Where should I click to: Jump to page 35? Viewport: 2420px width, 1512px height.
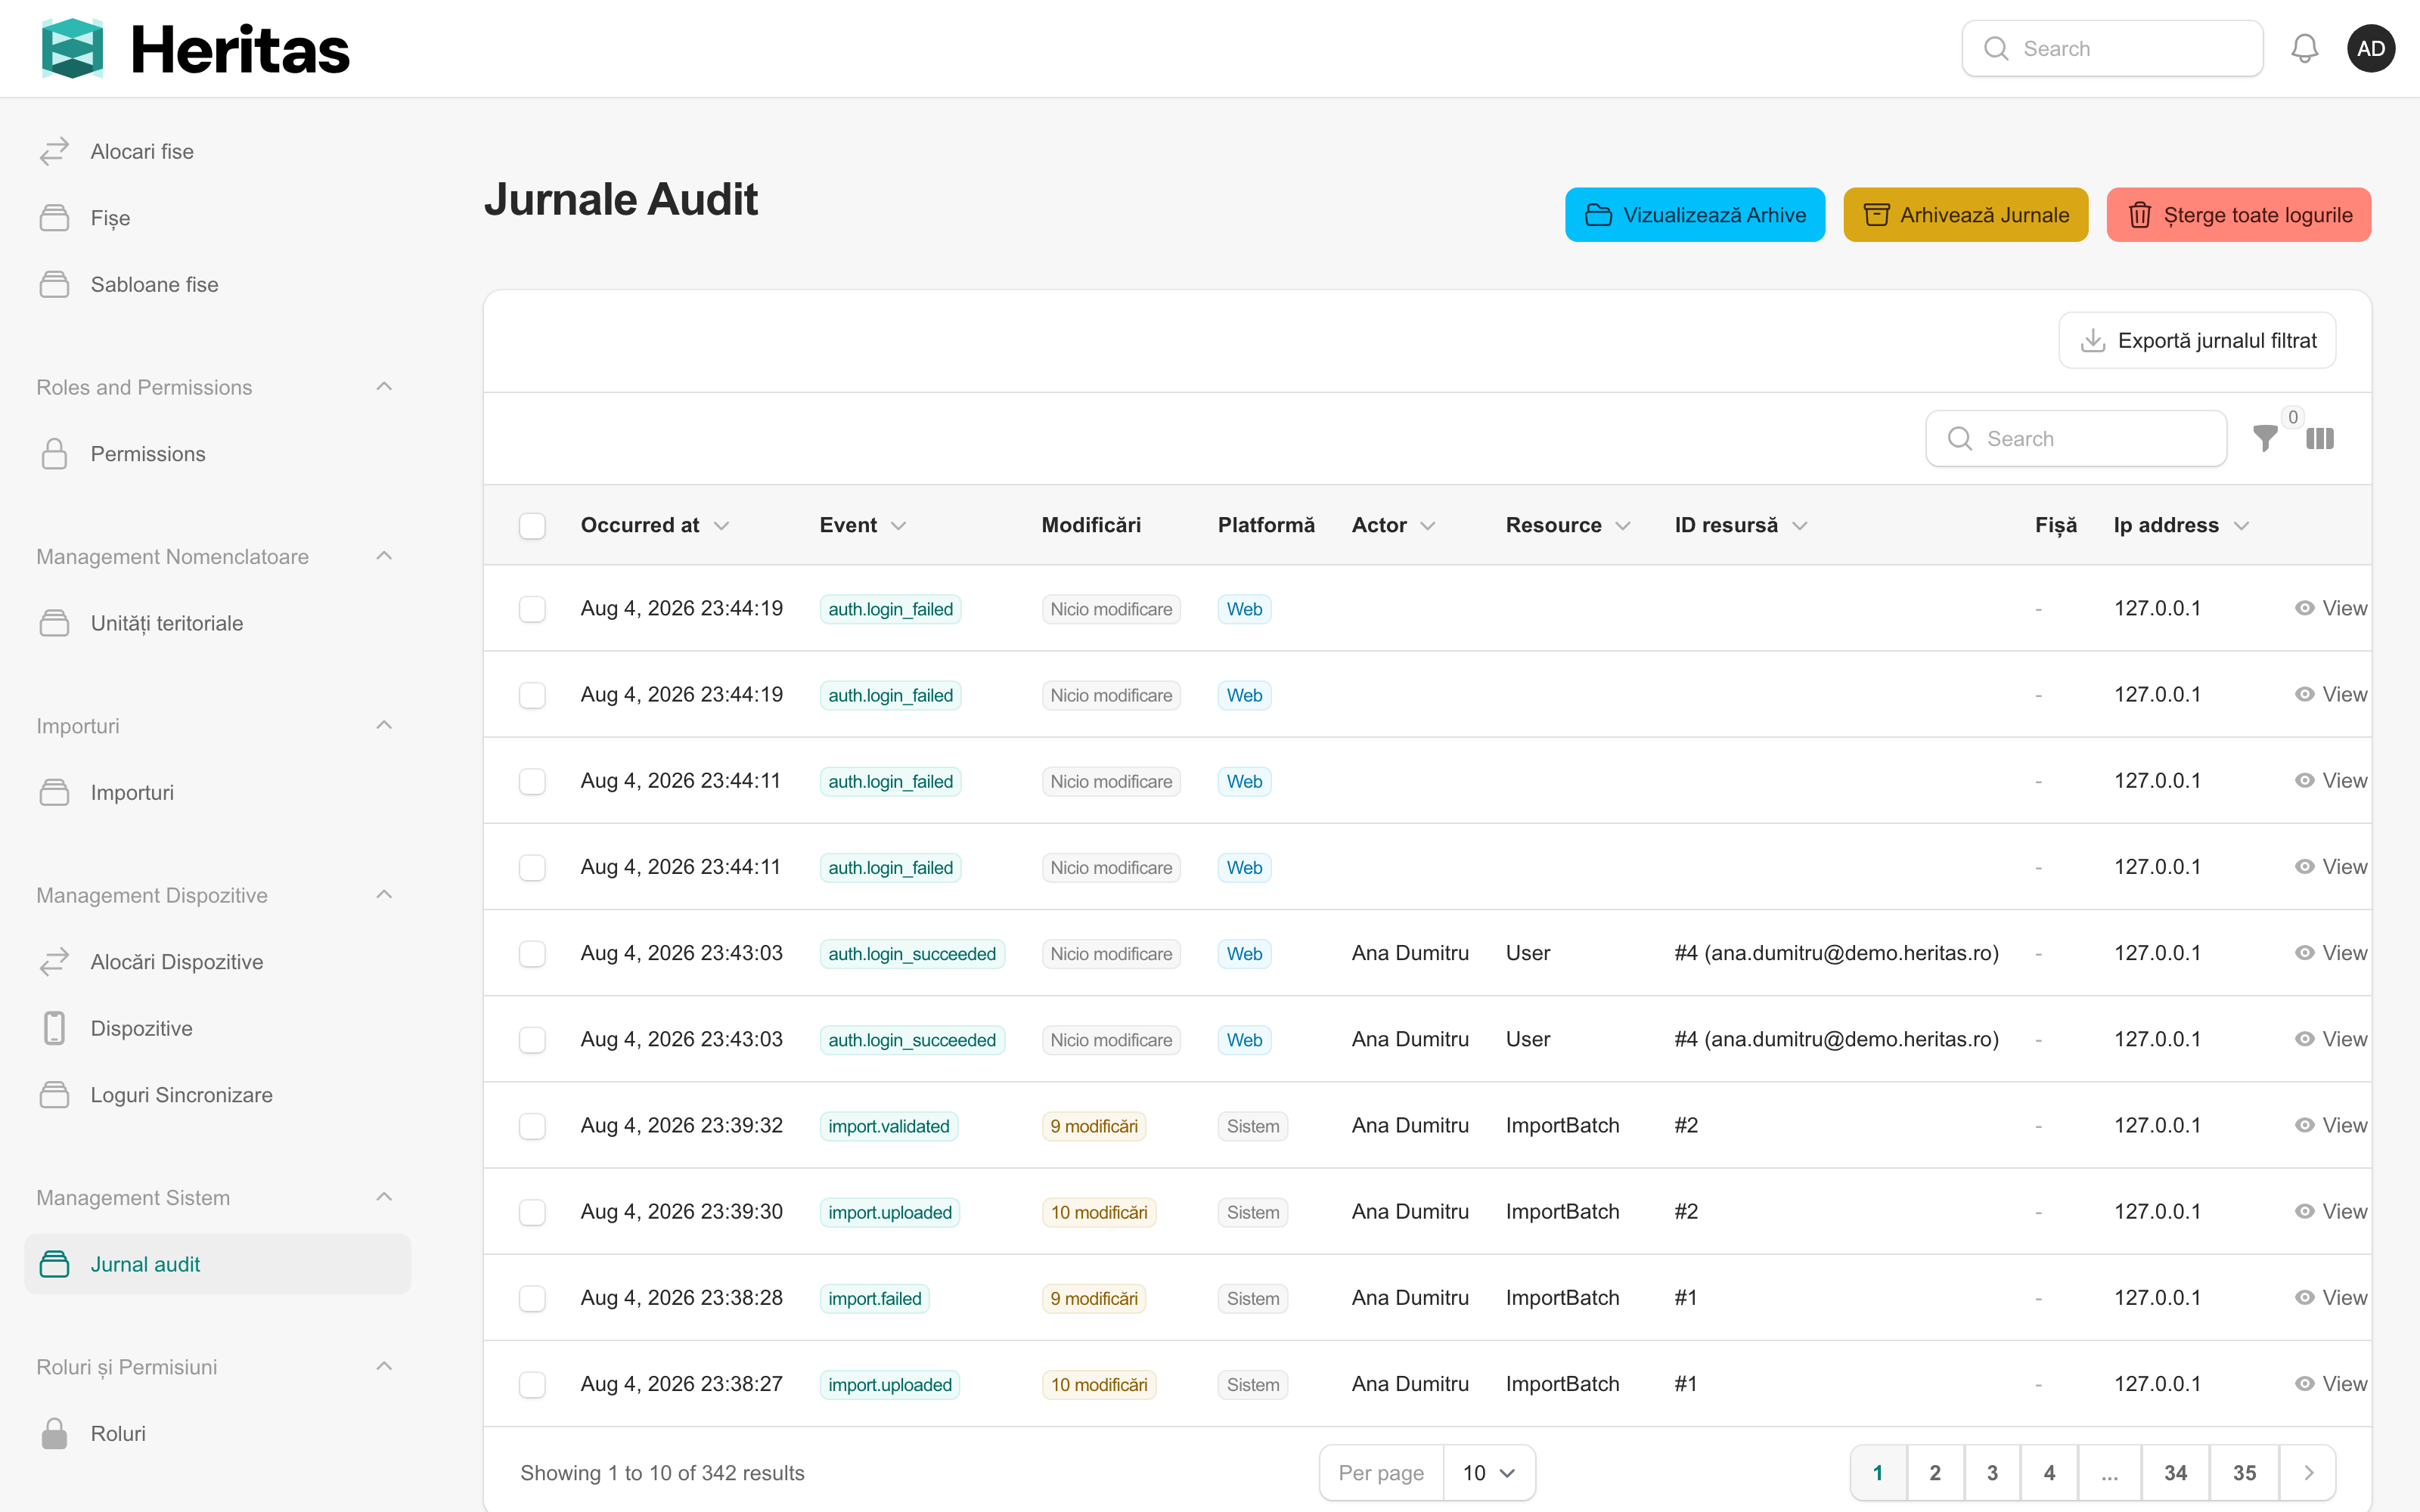[x=2244, y=1472]
